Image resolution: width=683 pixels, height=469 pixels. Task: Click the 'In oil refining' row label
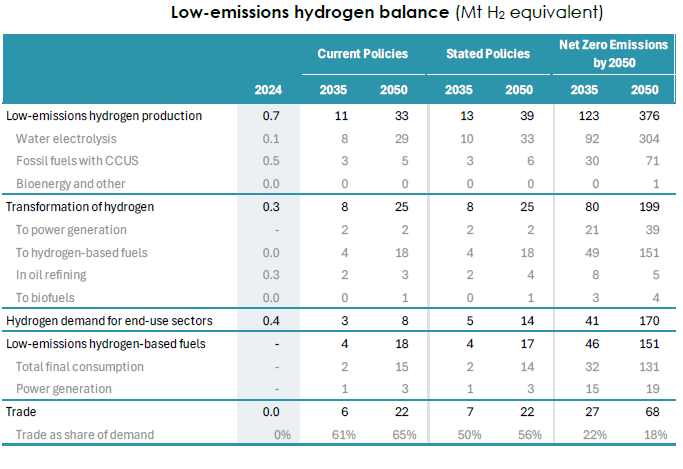click(56, 275)
